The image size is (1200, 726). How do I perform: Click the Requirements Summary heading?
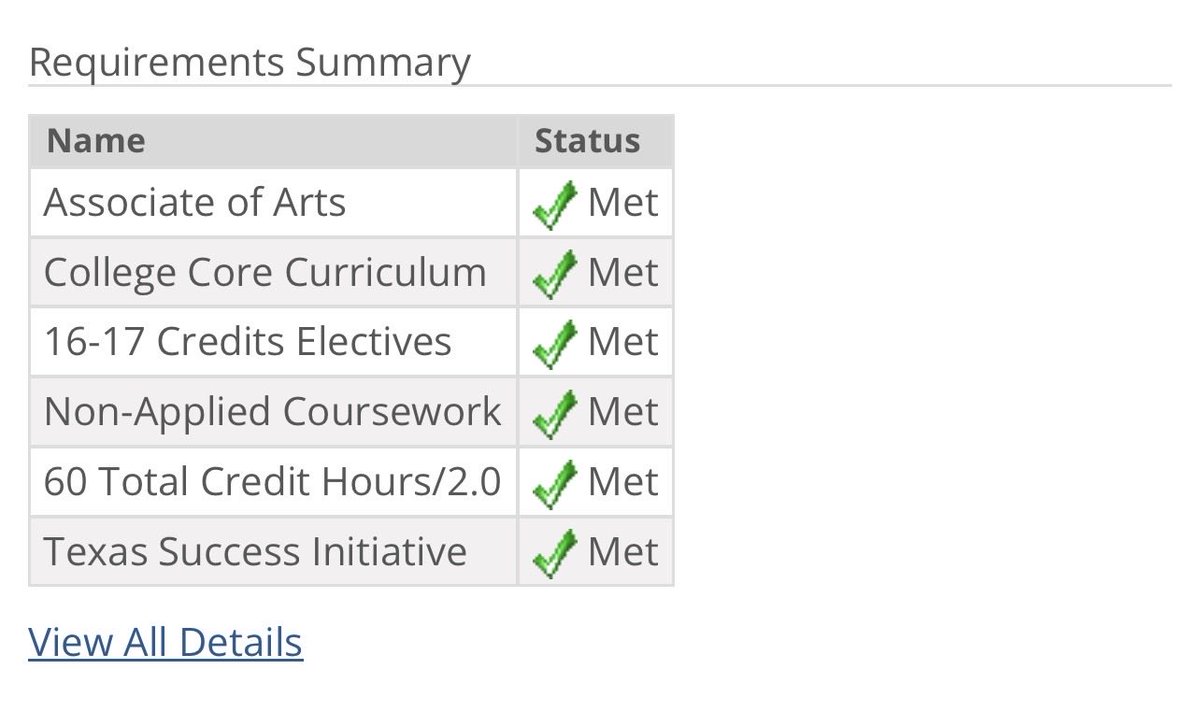pos(249,62)
